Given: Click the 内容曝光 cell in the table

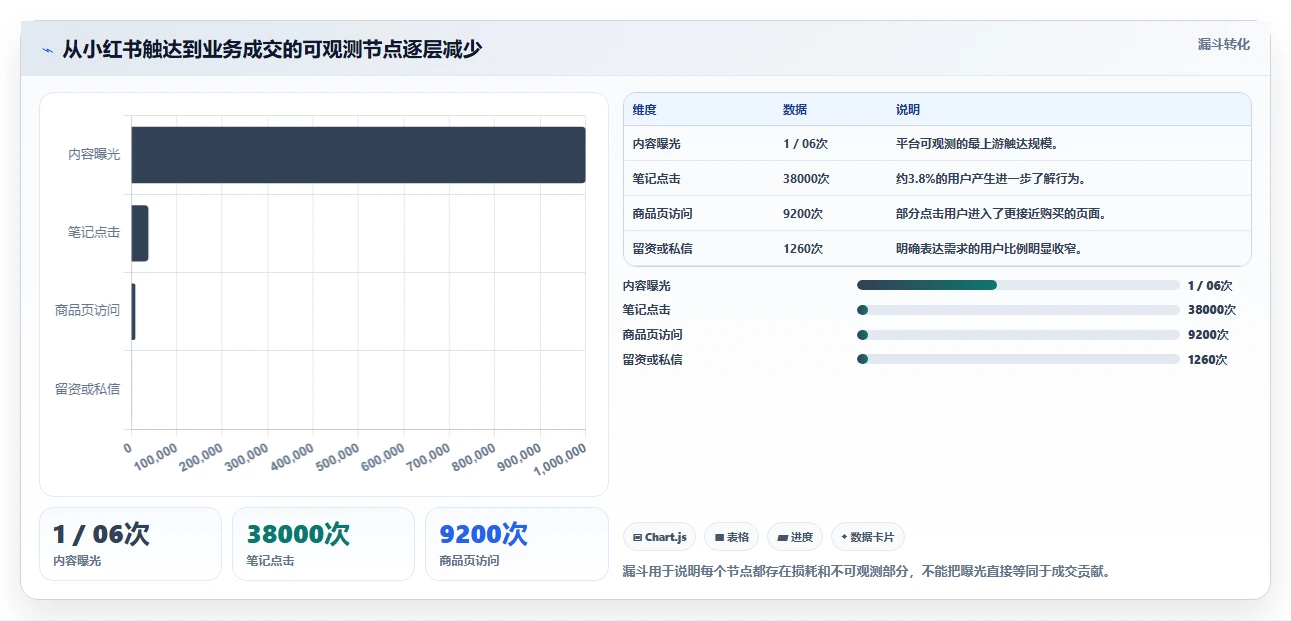Looking at the screenshot, I should pyautogui.click(x=657, y=144).
